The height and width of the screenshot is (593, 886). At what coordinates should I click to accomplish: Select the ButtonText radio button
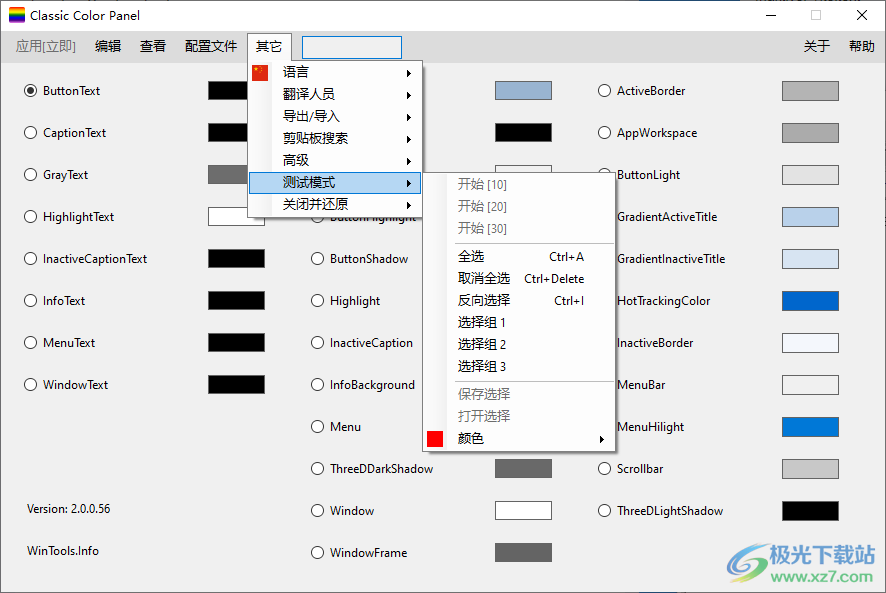click(x=30, y=91)
